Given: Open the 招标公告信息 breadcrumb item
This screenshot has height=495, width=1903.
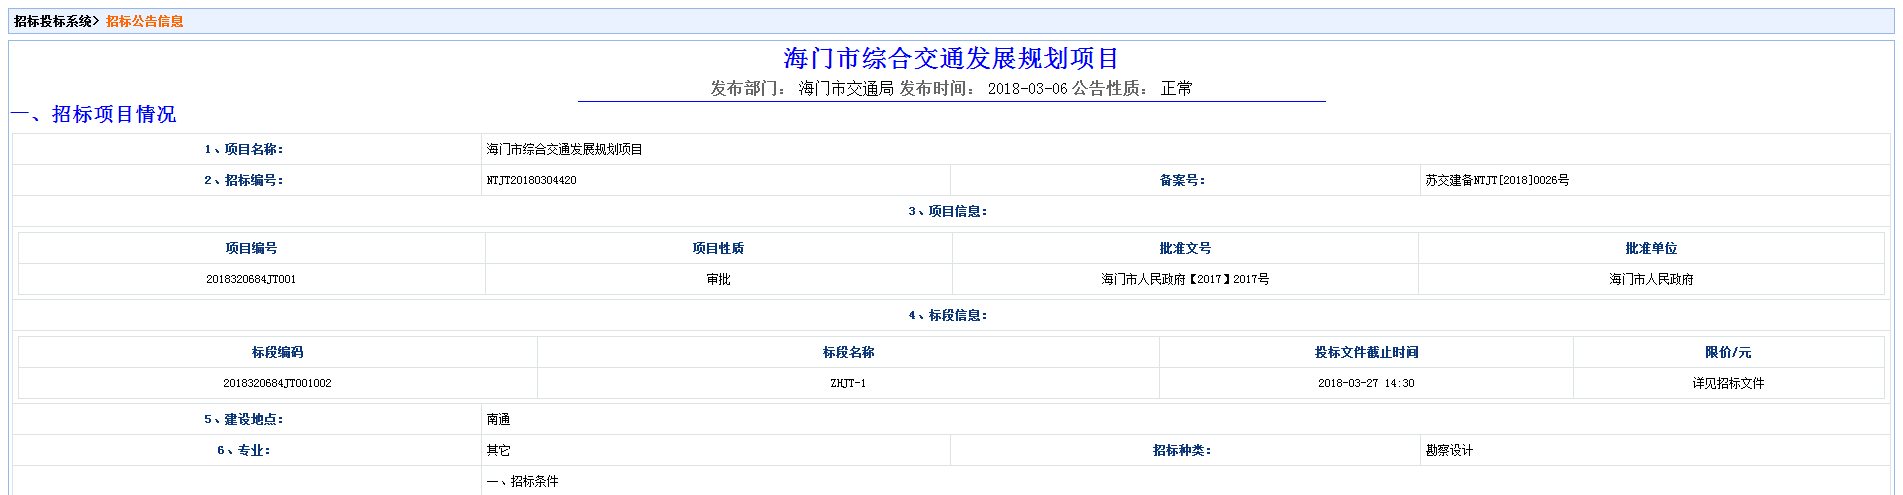Looking at the screenshot, I should point(145,21).
